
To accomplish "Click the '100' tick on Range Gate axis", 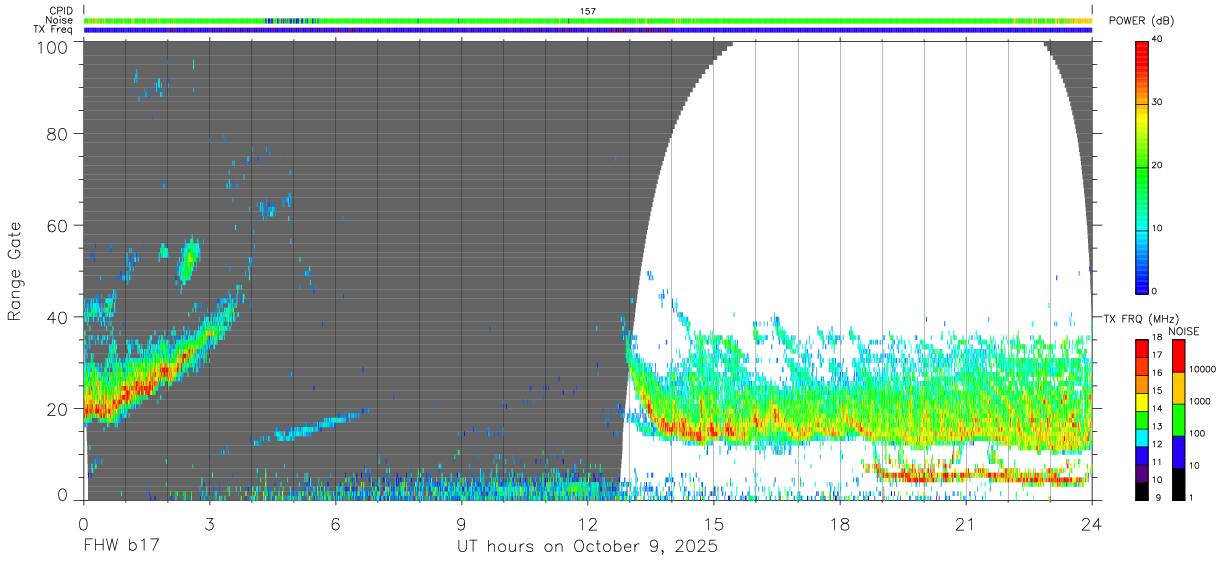I will [x=52, y=47].
